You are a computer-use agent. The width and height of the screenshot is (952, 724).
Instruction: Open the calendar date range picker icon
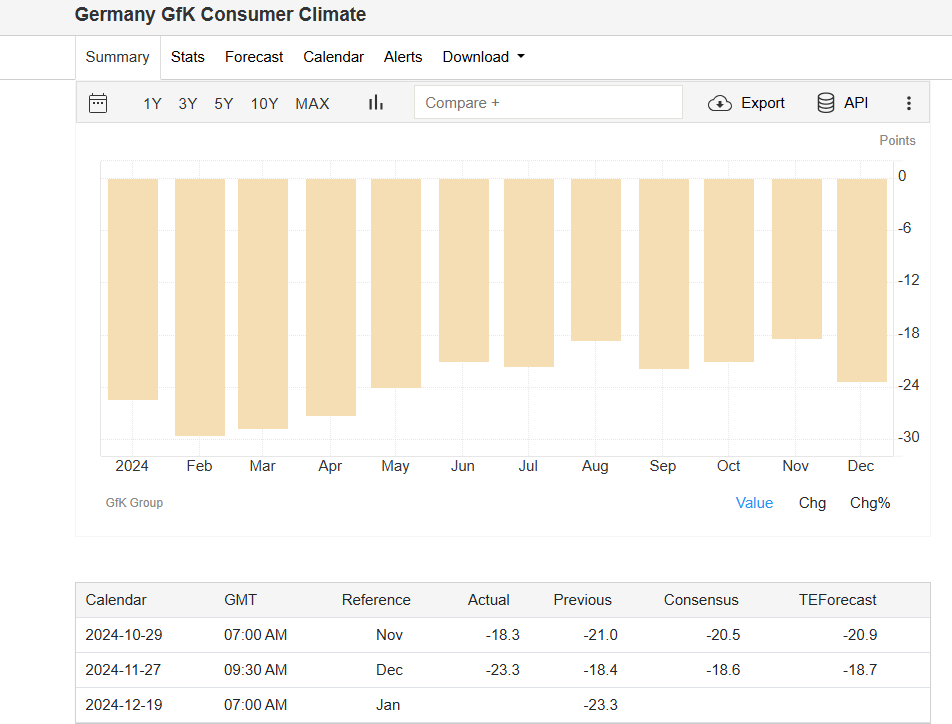(98, 103)
